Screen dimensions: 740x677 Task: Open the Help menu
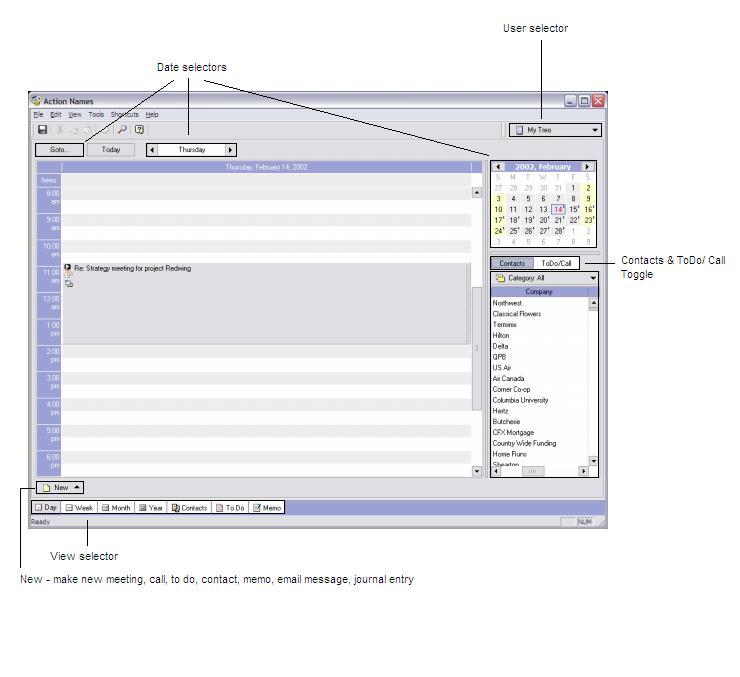click(151, 115)
